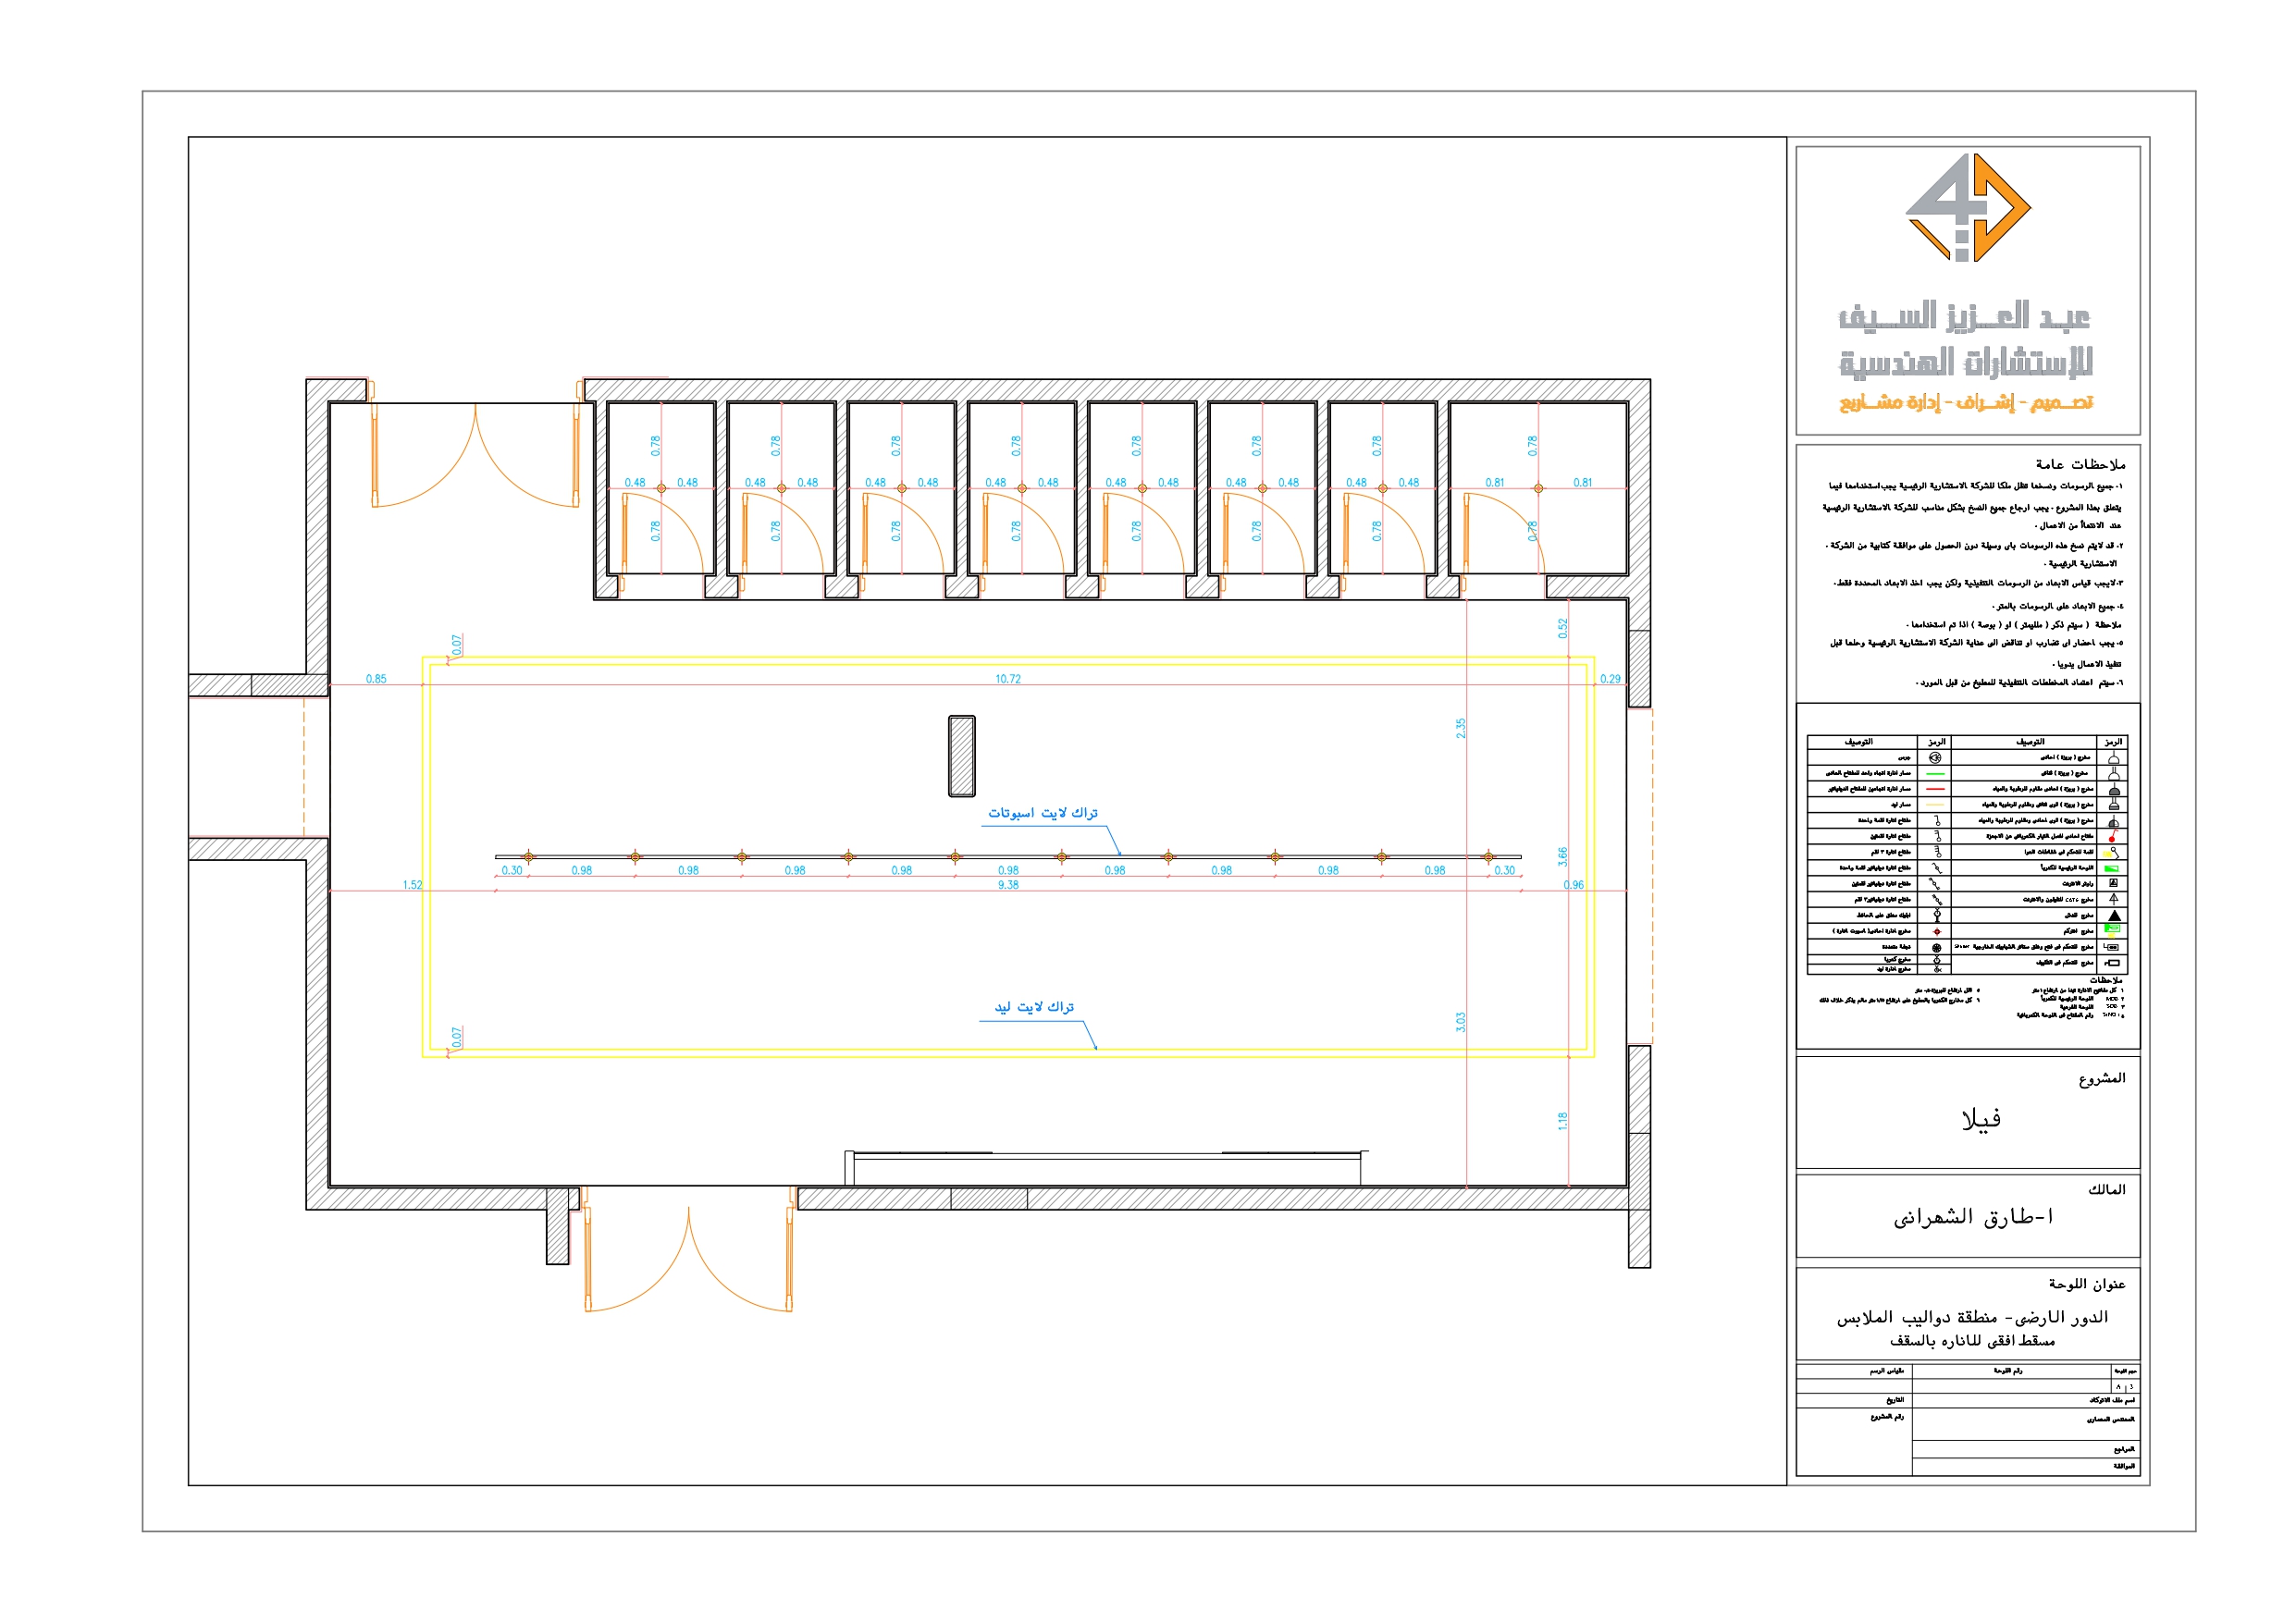Click the spotlight symbol between the 0.81 dimensions
This screenshot has height=1623, width=2296.
tap(1538, 489)
